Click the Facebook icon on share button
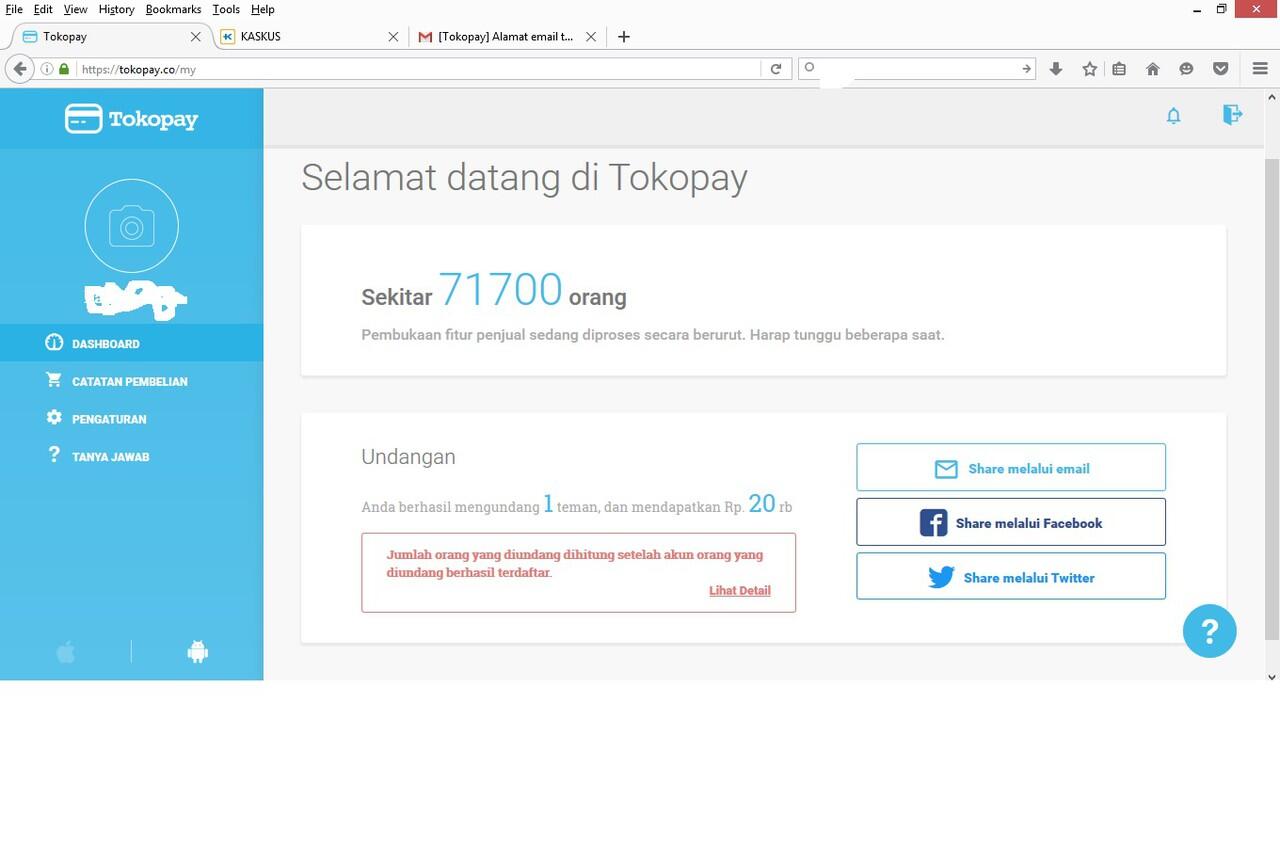This screenshot has width=1280, height=847. [932, 521]
